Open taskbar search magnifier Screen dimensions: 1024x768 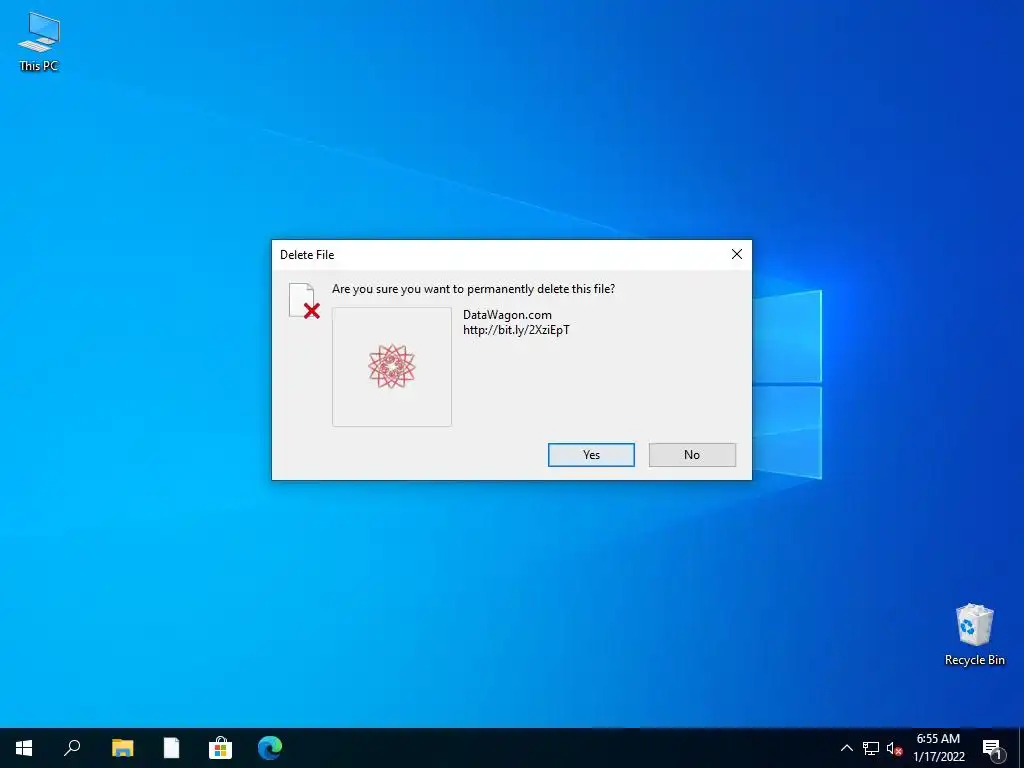[72, 748]
